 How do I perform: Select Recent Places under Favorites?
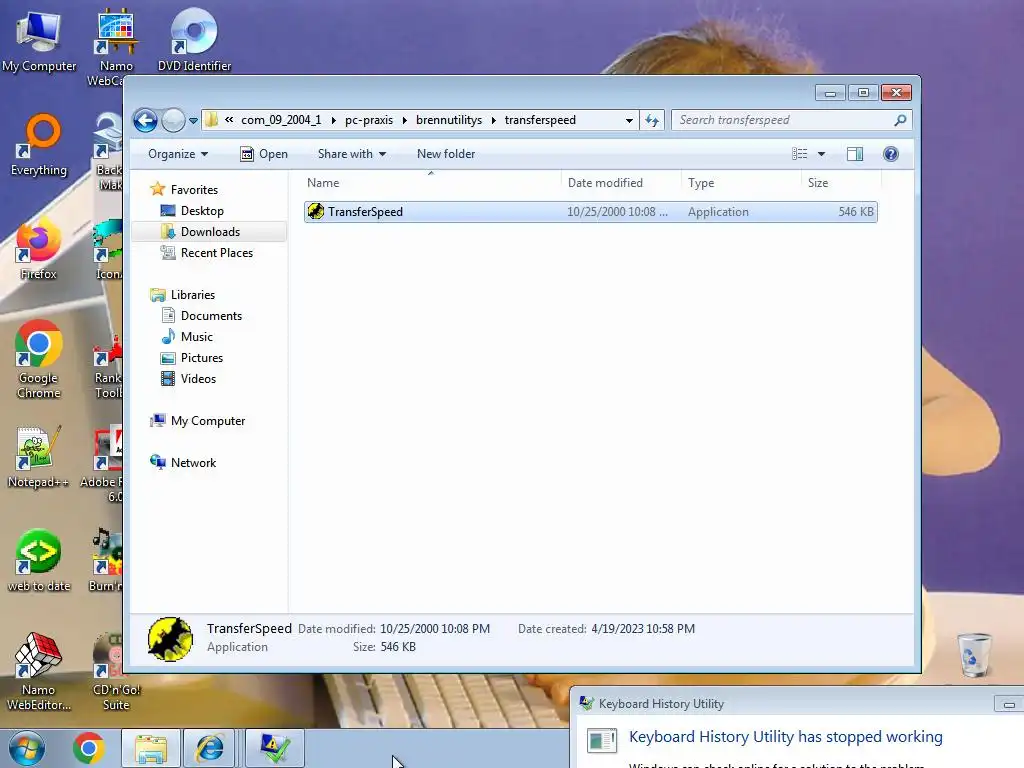[216, 253]
